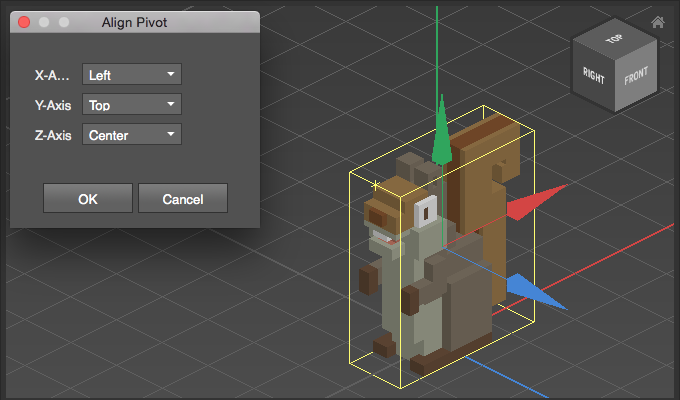Close the Align Pivot dialog window
Screen dimensions: 680x400
tap(24, 22)
